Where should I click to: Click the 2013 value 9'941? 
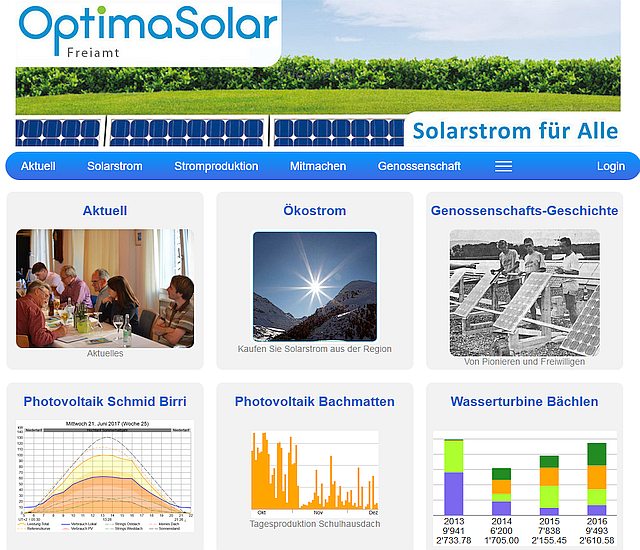click(x=453, y=531)
